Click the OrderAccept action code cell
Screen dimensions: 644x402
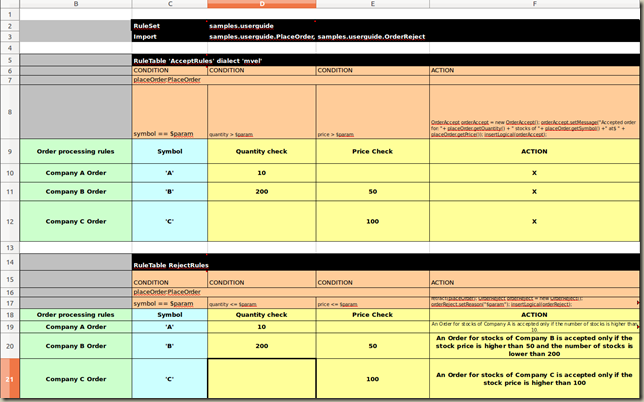coord(534,111)
